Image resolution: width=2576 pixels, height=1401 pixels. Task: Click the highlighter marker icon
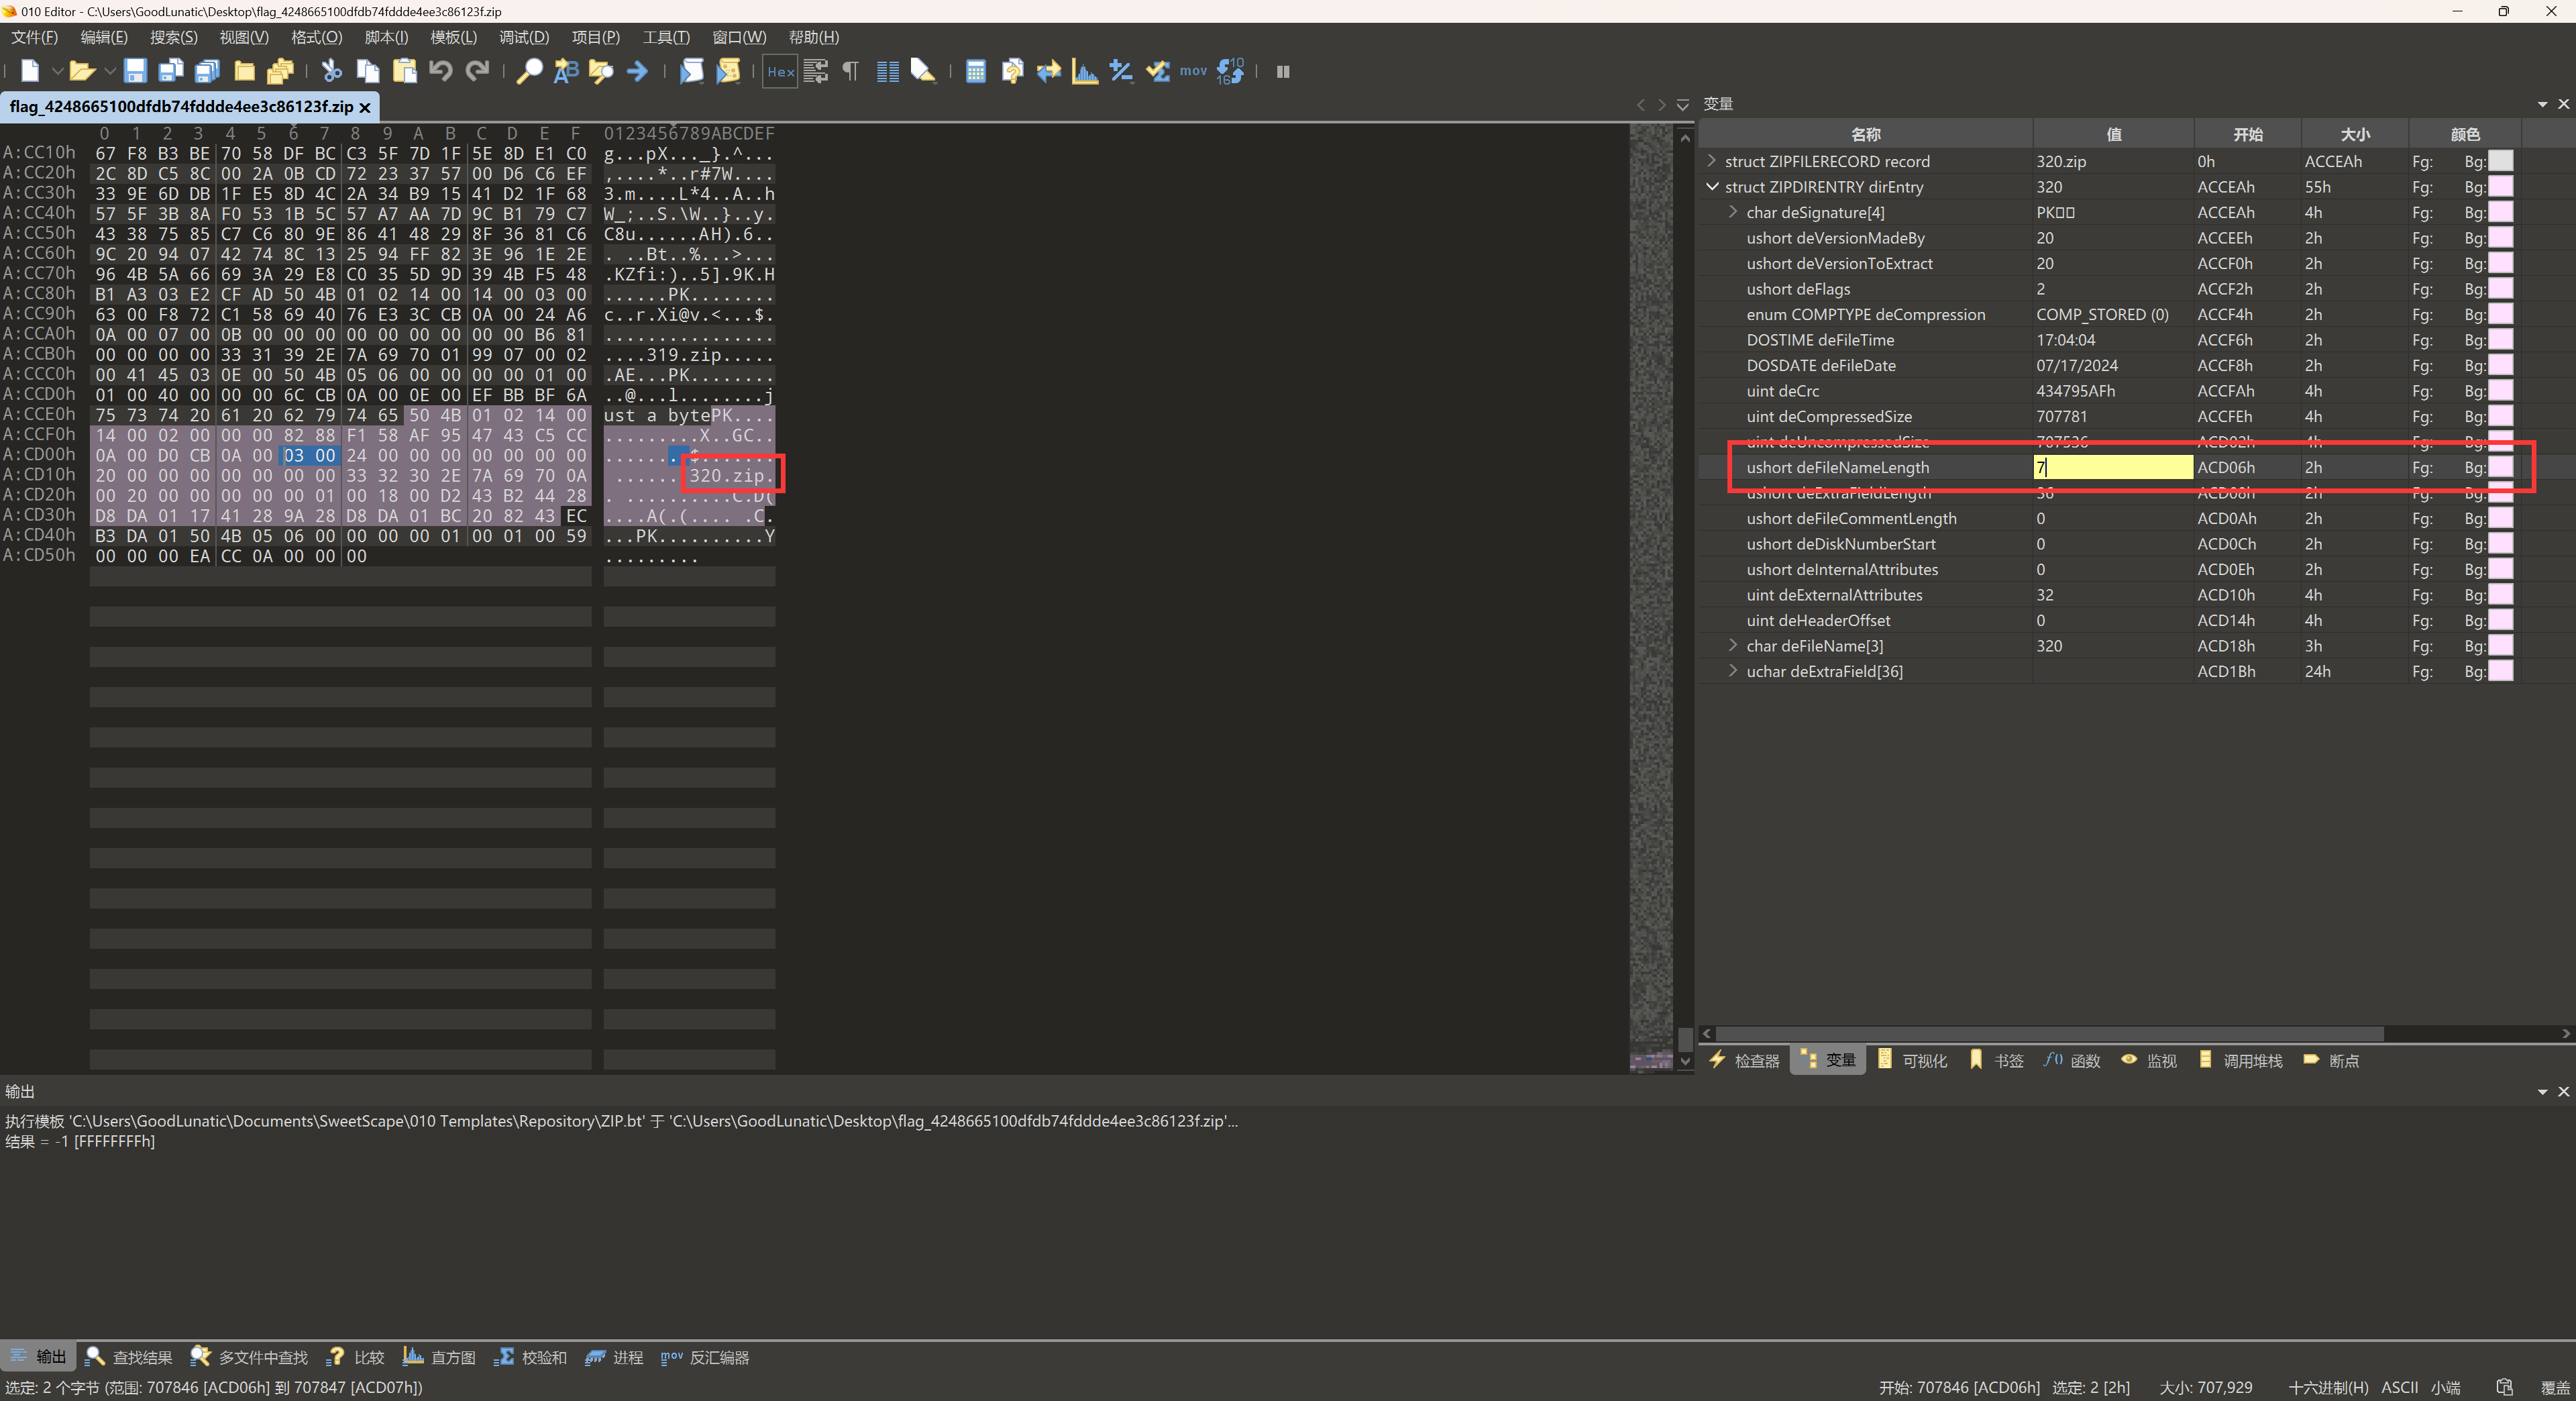coord(923,71)
